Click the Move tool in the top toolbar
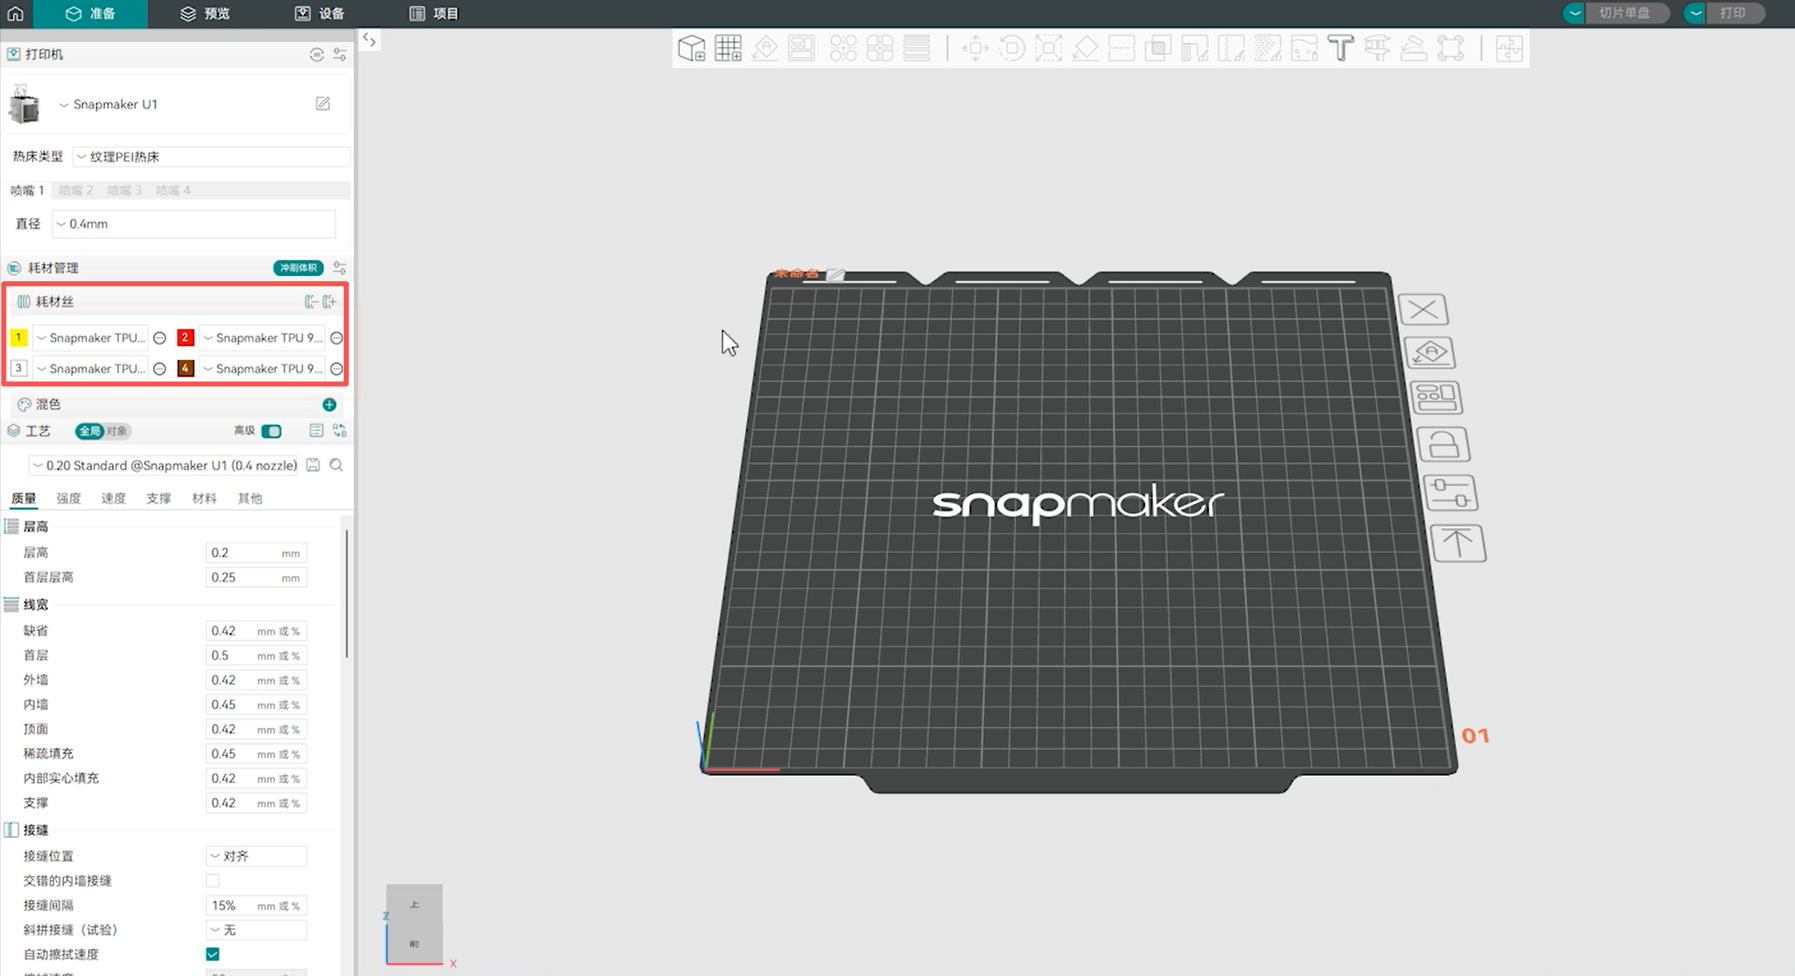1795x976 pixels. coord(975,48)
